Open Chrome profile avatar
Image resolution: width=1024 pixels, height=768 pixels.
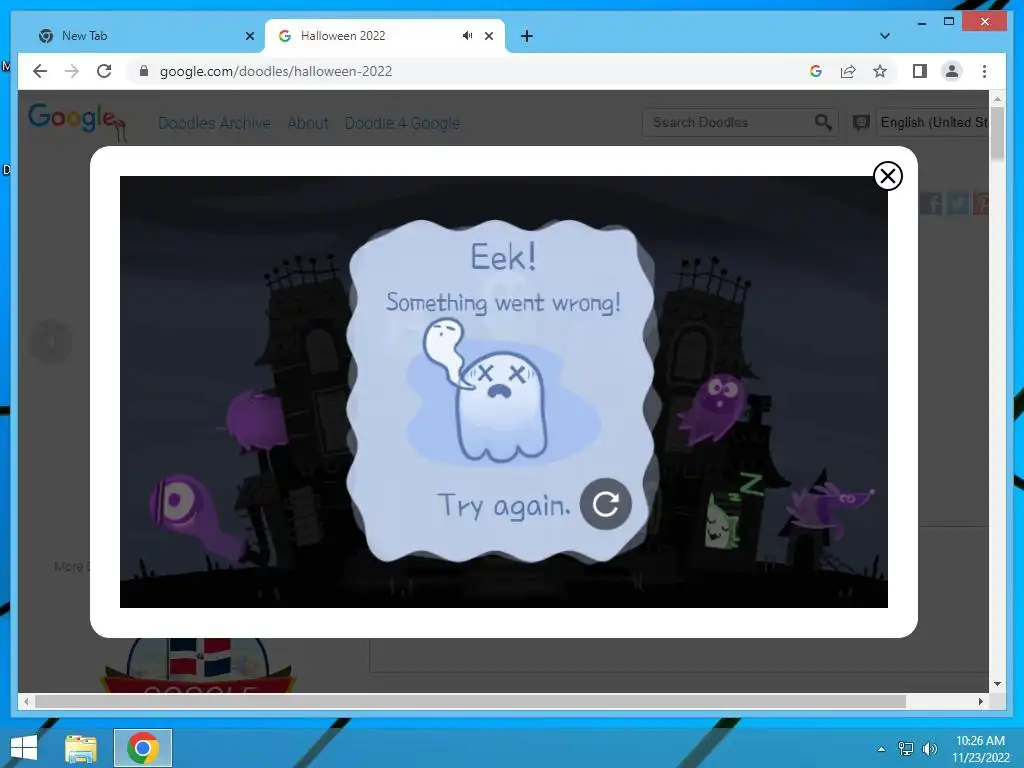pos(952,71)
